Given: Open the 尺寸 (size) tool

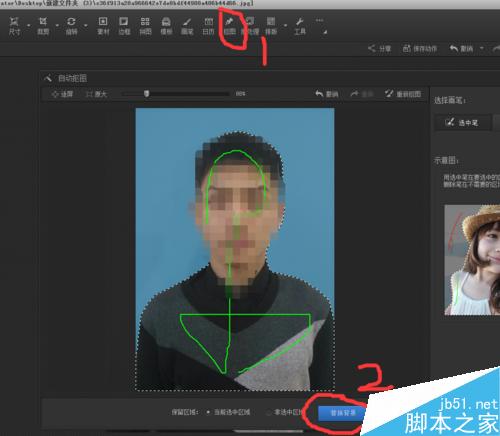Looking at the screenshot, I should pyautogui.click(x=14, y=26).
